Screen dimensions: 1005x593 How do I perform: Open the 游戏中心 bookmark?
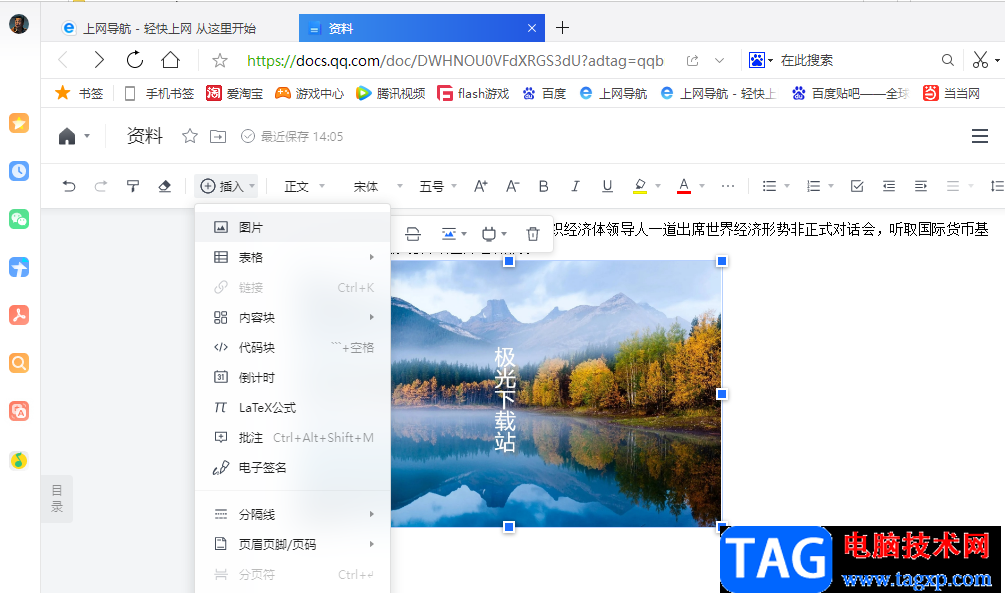point(310,94)
